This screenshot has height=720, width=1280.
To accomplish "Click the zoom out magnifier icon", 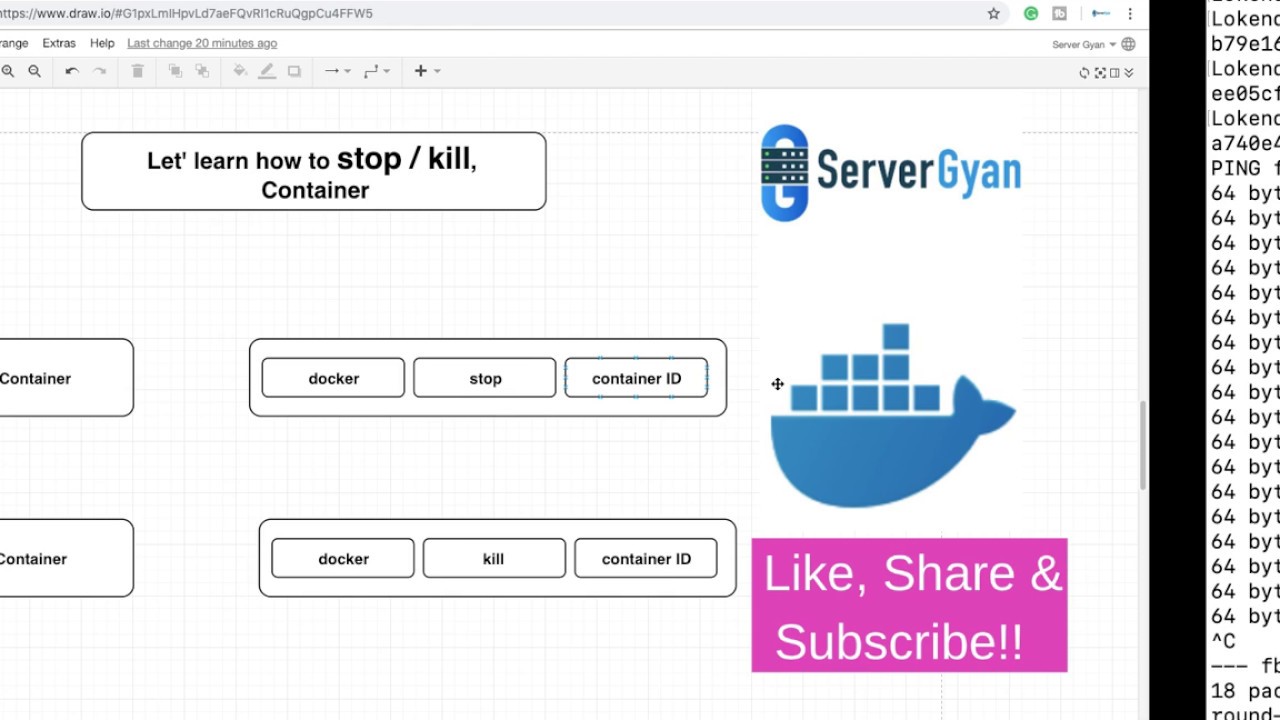I will pos(35,71).
